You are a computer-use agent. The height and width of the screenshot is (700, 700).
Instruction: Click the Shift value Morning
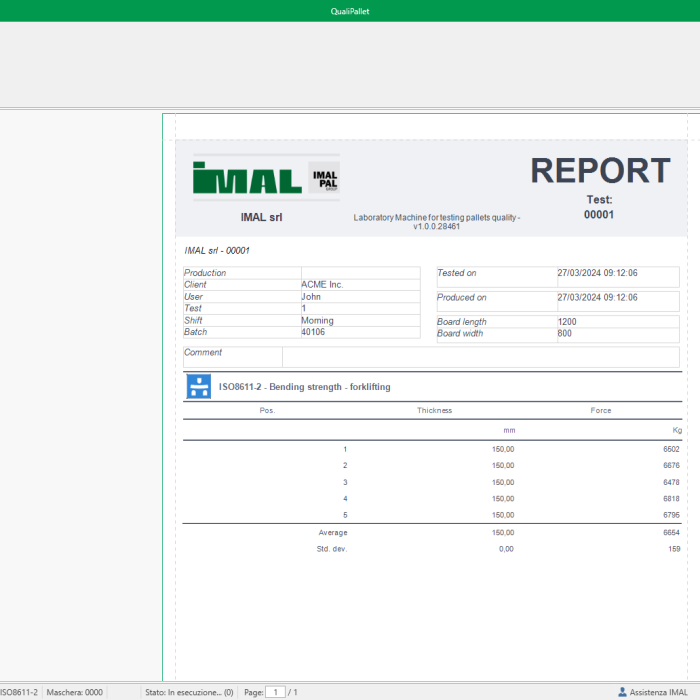point(317,320)
